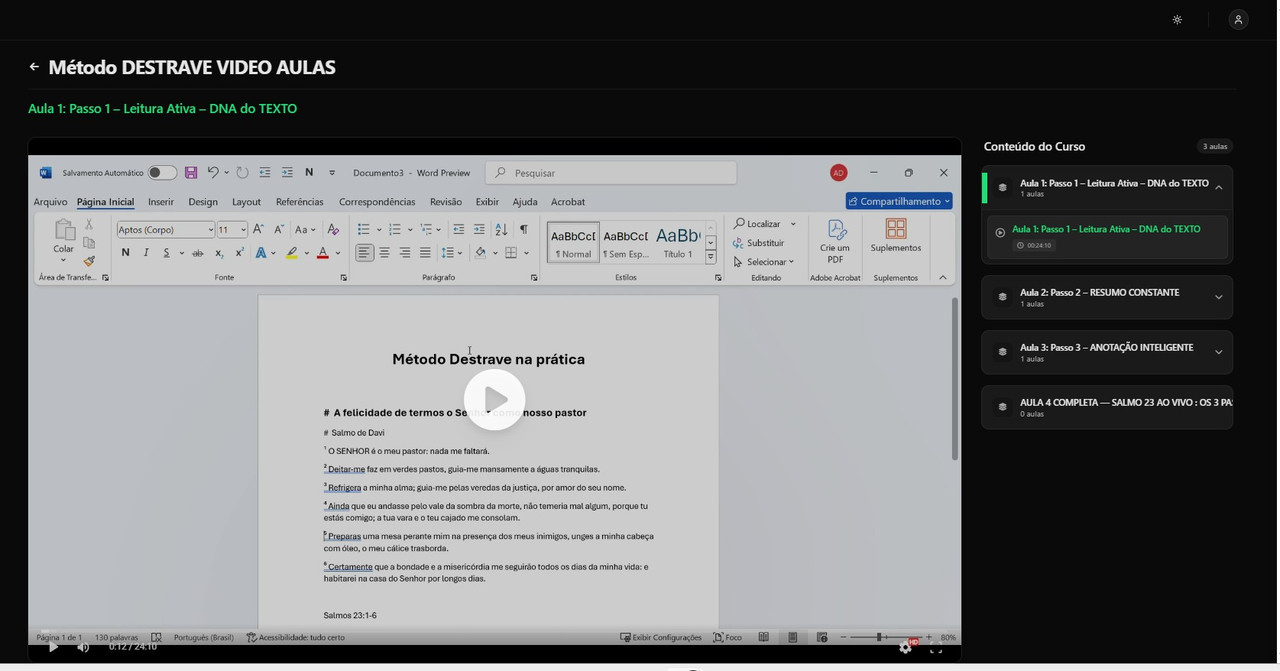Image resolution: width=1280 pixels, height=671 pixels.
Task: Click the Suplementos button
Action: (896, 236)
